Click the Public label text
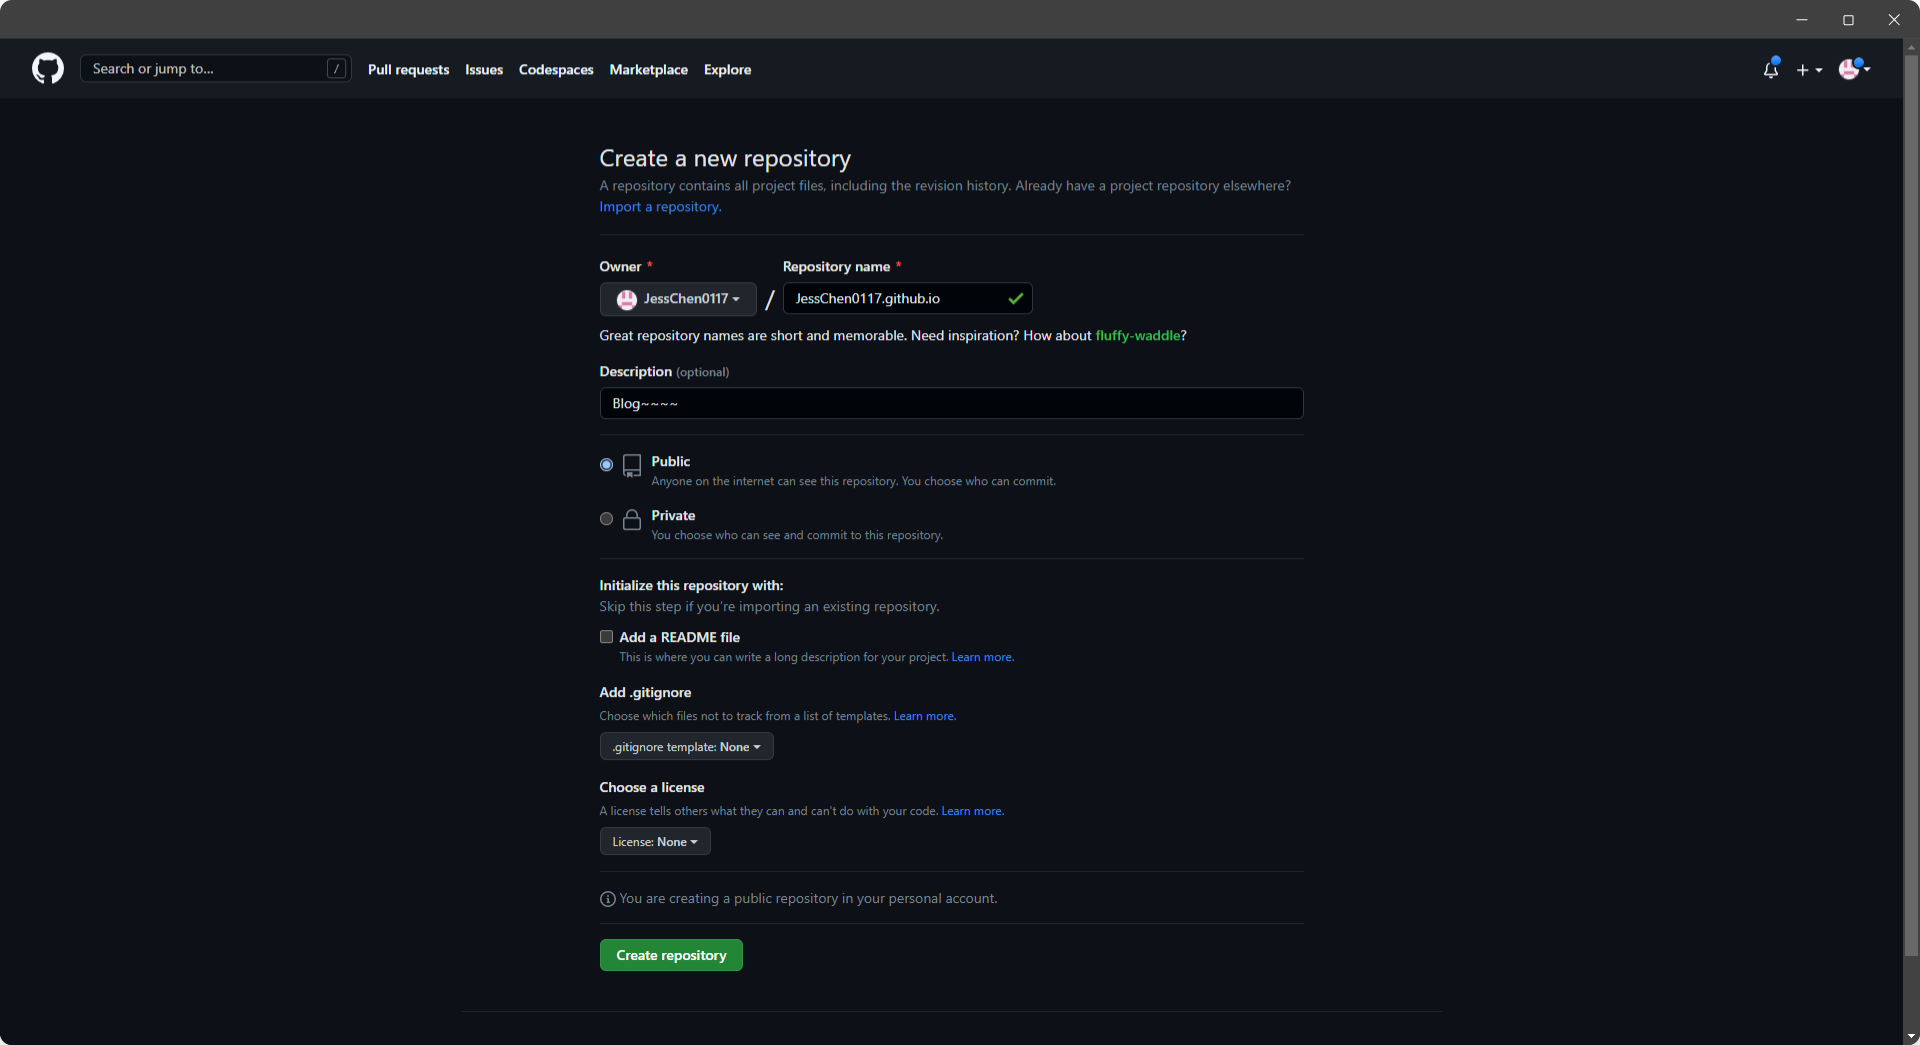 click(670, 461)
